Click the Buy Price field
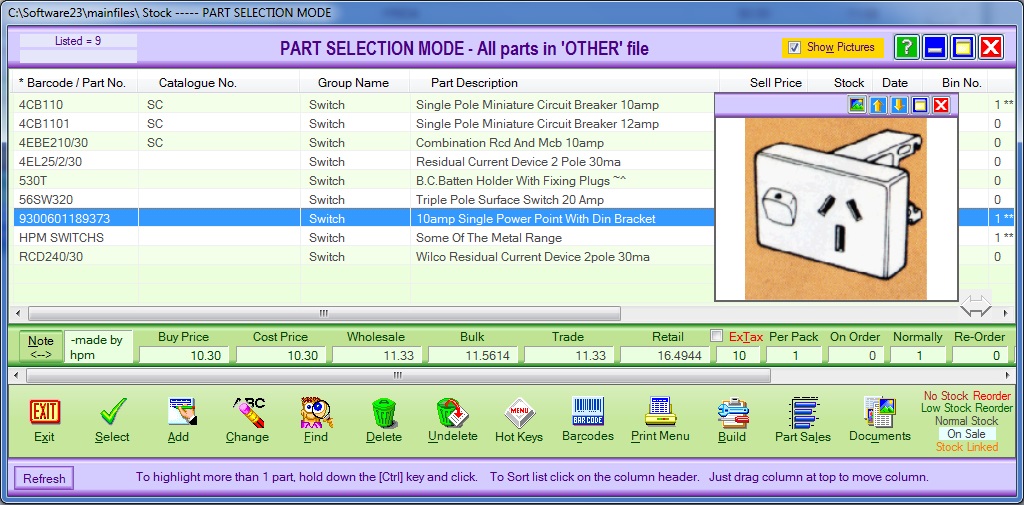This screenshot has height=505, width=1024. pyautogui.click(x=184, y=355)
